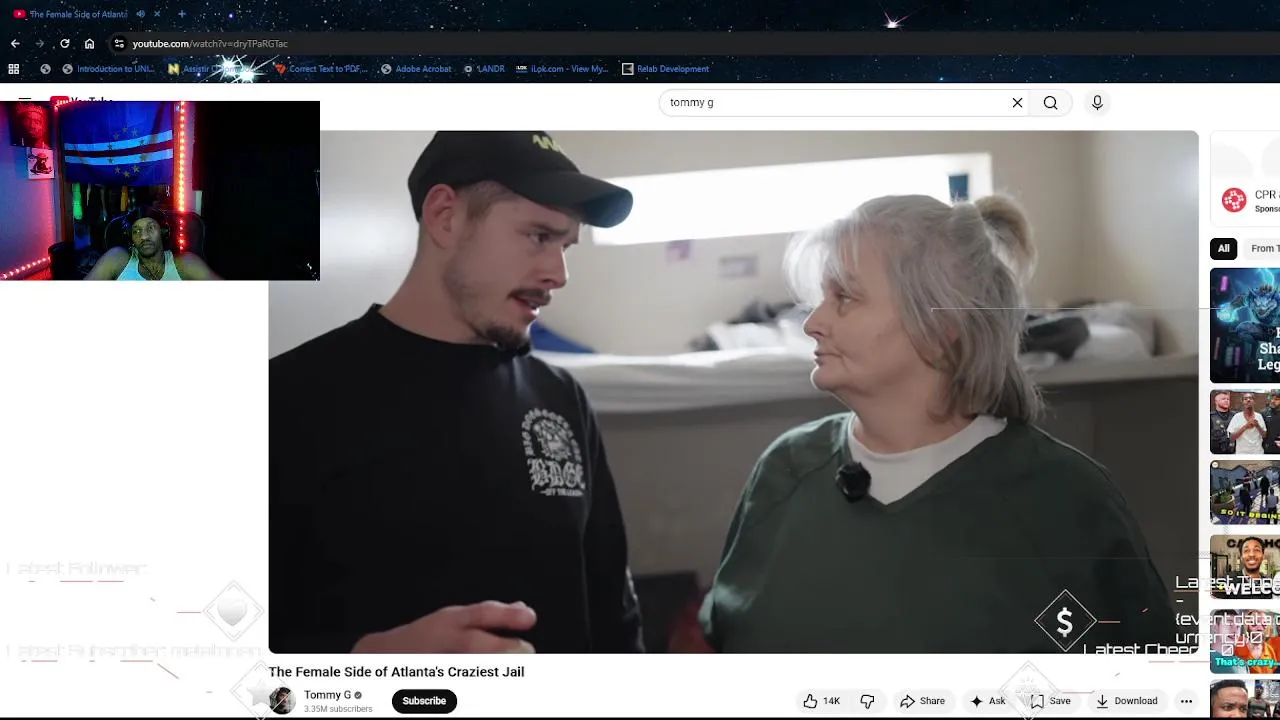Share the video
Image resolution: width=1280 pixels, height=720 pixels.
tap(922, 701)
